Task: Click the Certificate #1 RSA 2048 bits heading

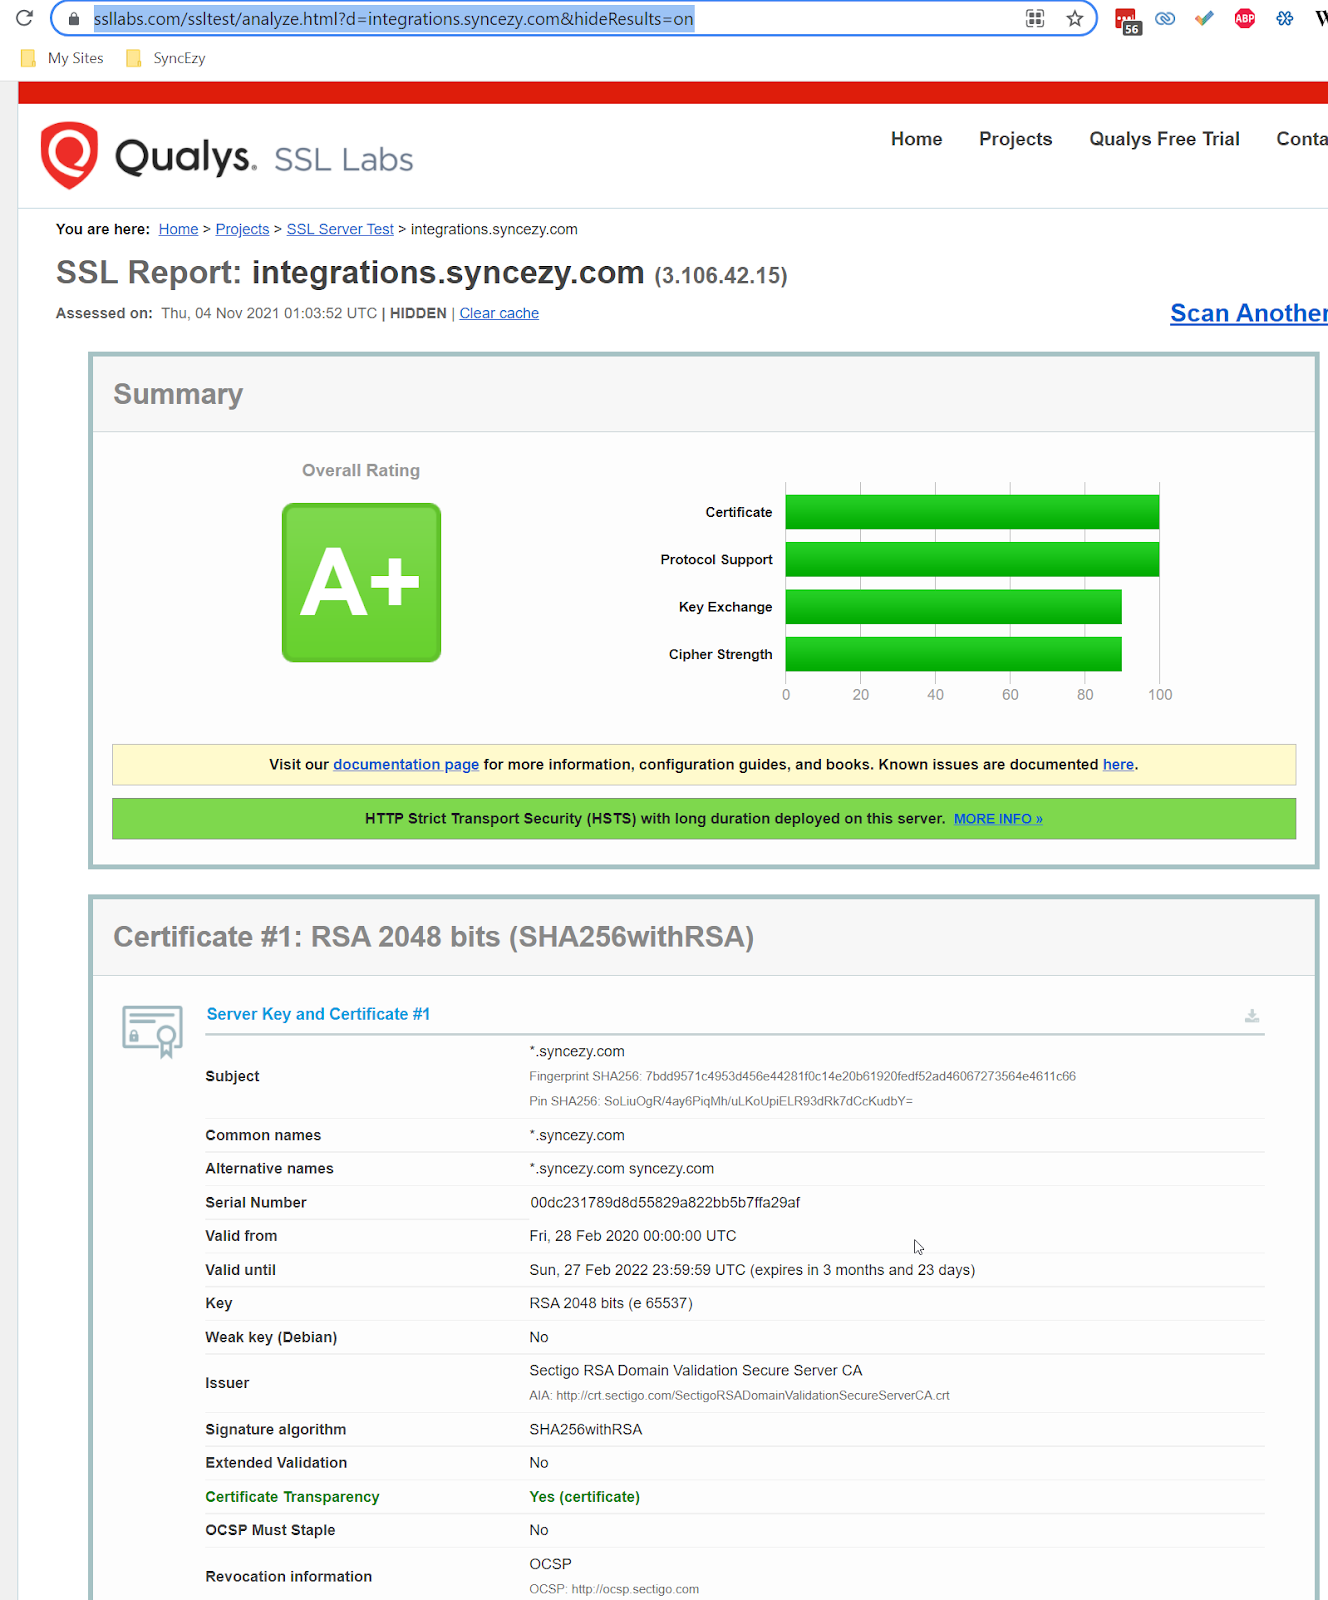Action: (x=434, y=937)
